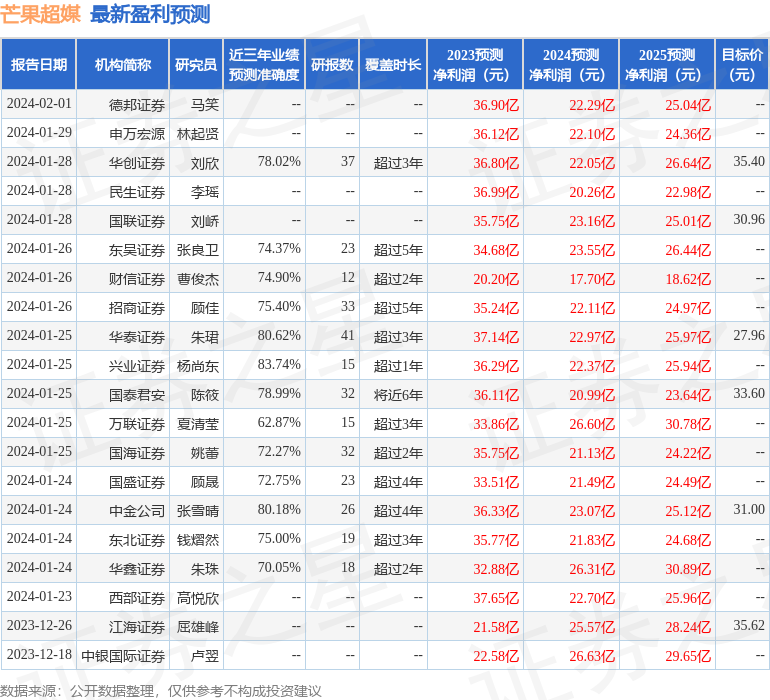The height and width of the screenshot is (700, 770).
Task: Click the 研究员 column header
Action: point(196,65)
